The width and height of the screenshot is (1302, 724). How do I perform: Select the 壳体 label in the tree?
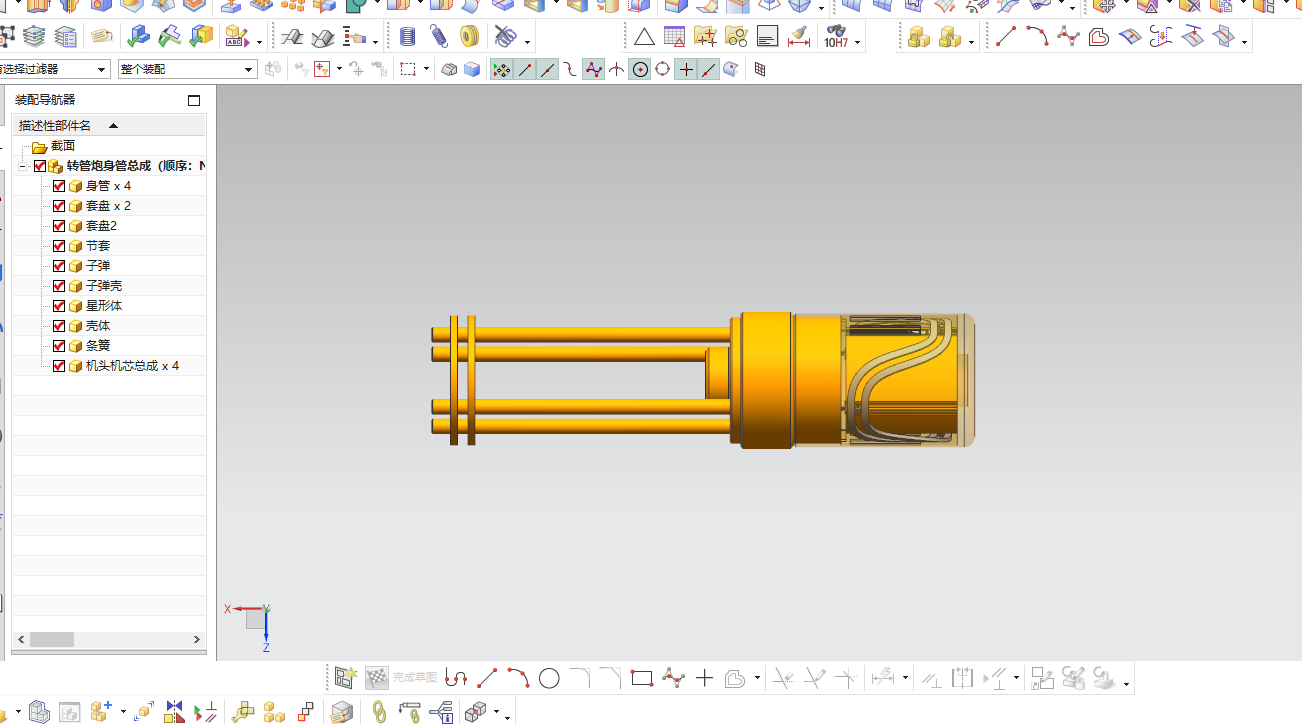98,326
